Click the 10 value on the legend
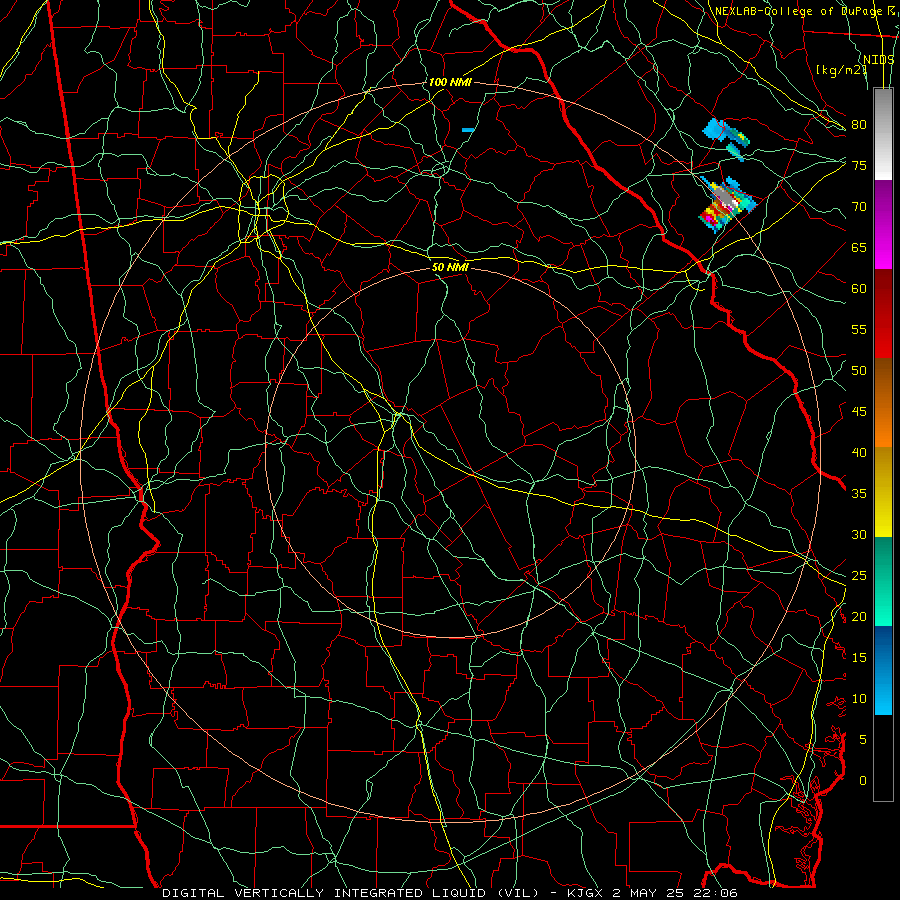This screenshot has height=900, width=900. coord(859,699)
